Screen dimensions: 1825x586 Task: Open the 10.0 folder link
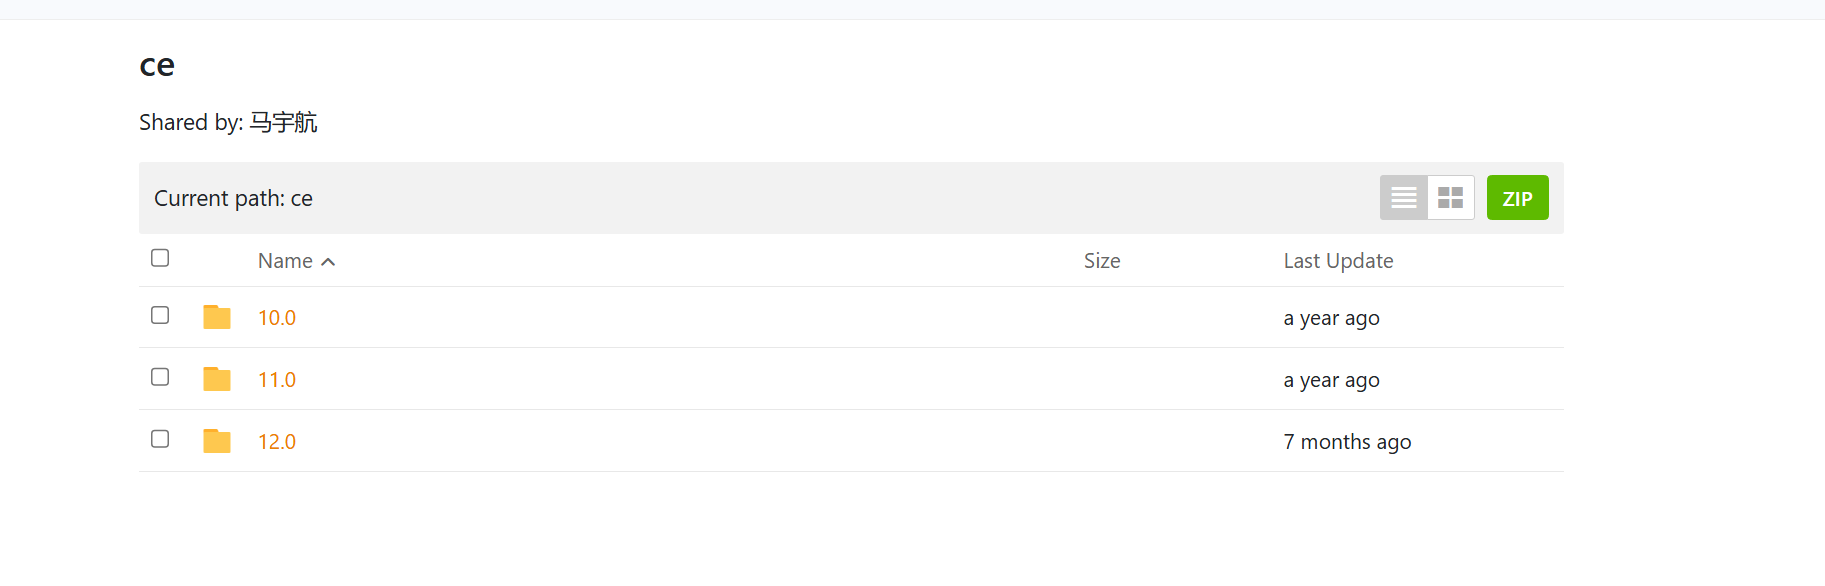[x=277, y=318]
